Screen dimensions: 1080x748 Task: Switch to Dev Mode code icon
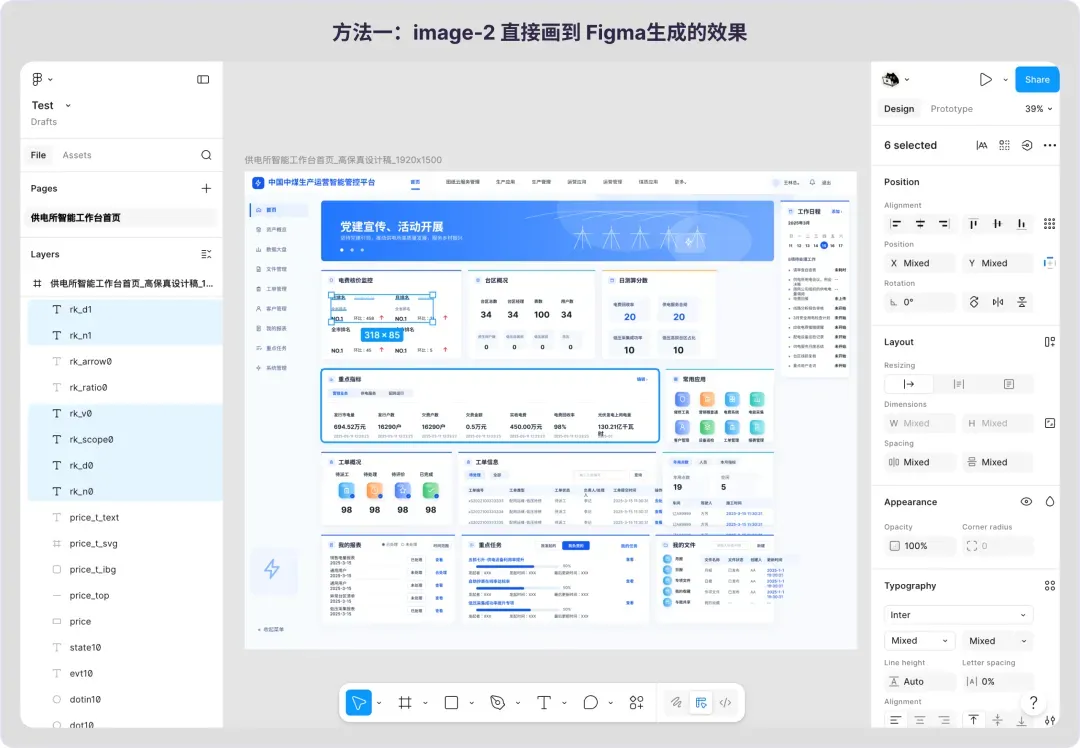(725, 703)
